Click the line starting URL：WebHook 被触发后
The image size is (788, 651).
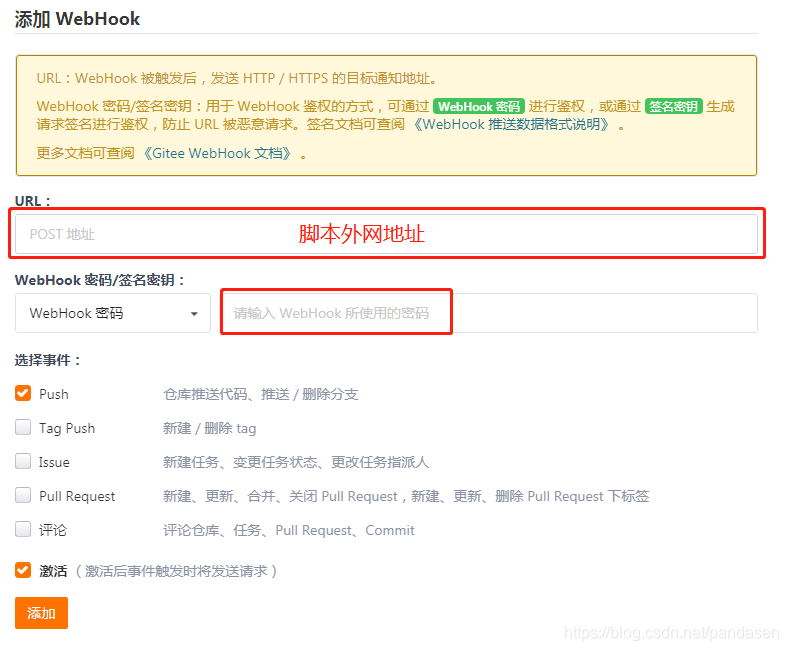click(237, 78)
